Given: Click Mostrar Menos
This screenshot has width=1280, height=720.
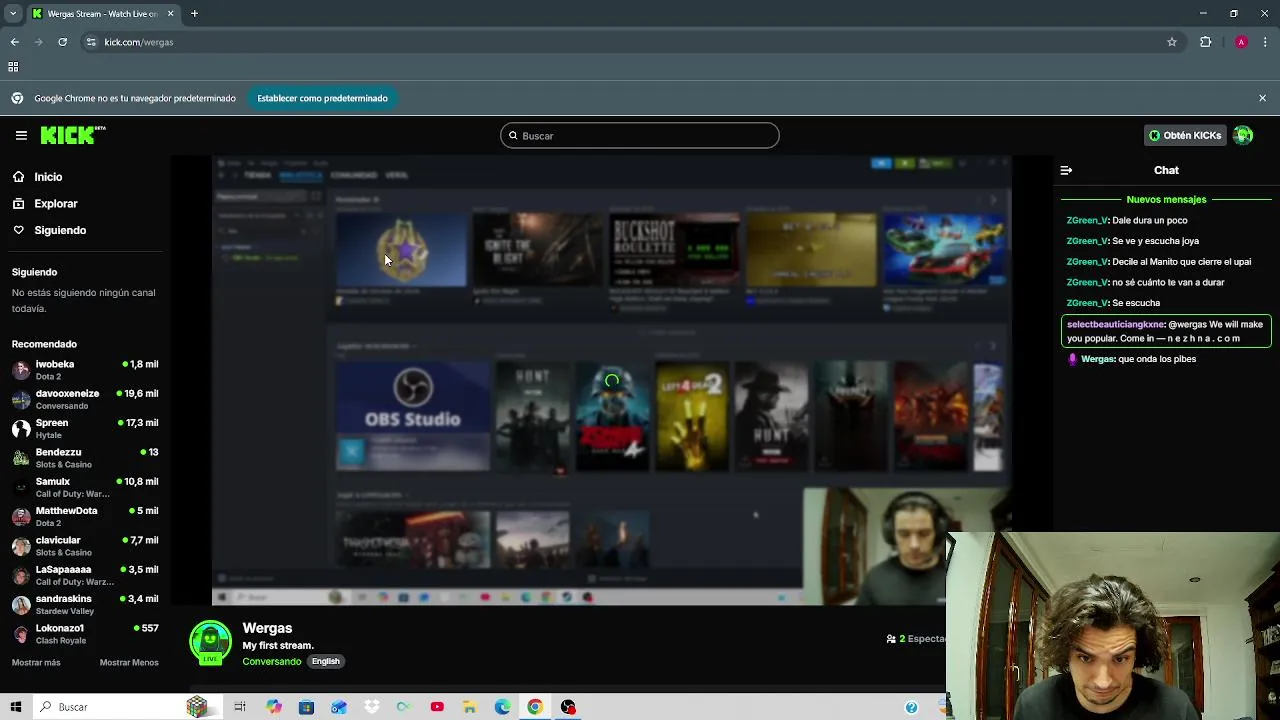Looking at the screenshot, I should pyautogui.click(x=129, y=663).
